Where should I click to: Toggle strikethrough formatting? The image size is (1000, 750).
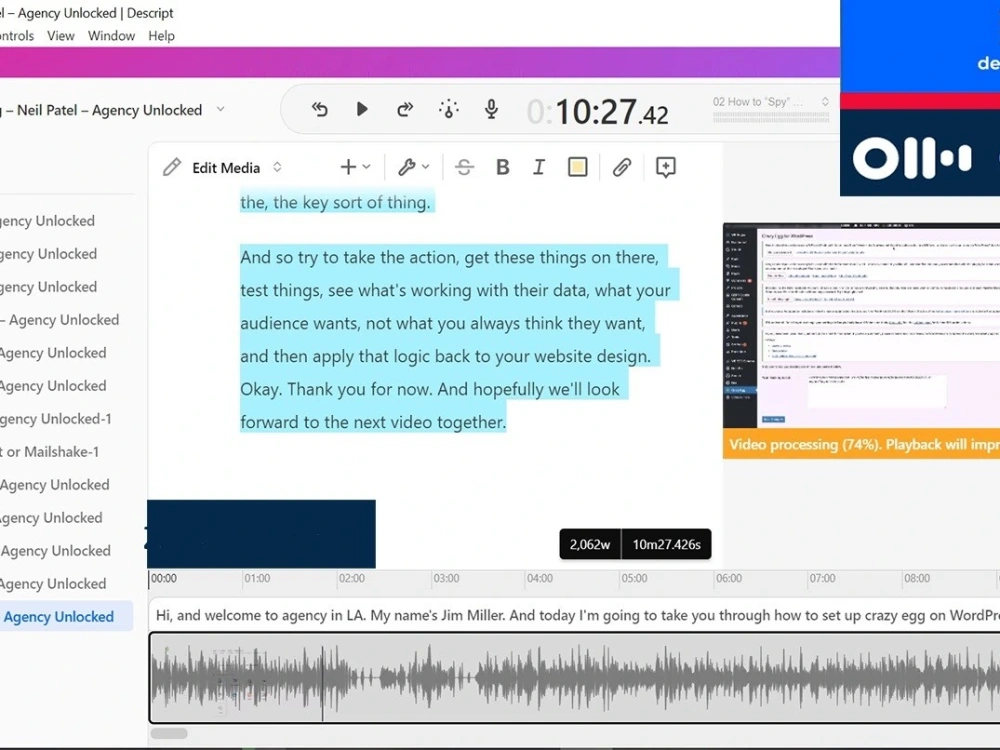coord(464,167)
